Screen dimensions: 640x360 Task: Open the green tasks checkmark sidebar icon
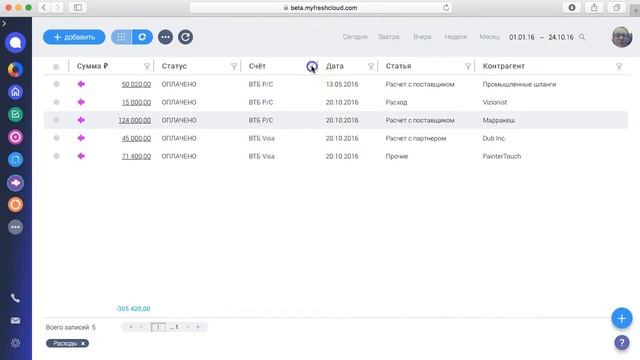coord(16,115)
